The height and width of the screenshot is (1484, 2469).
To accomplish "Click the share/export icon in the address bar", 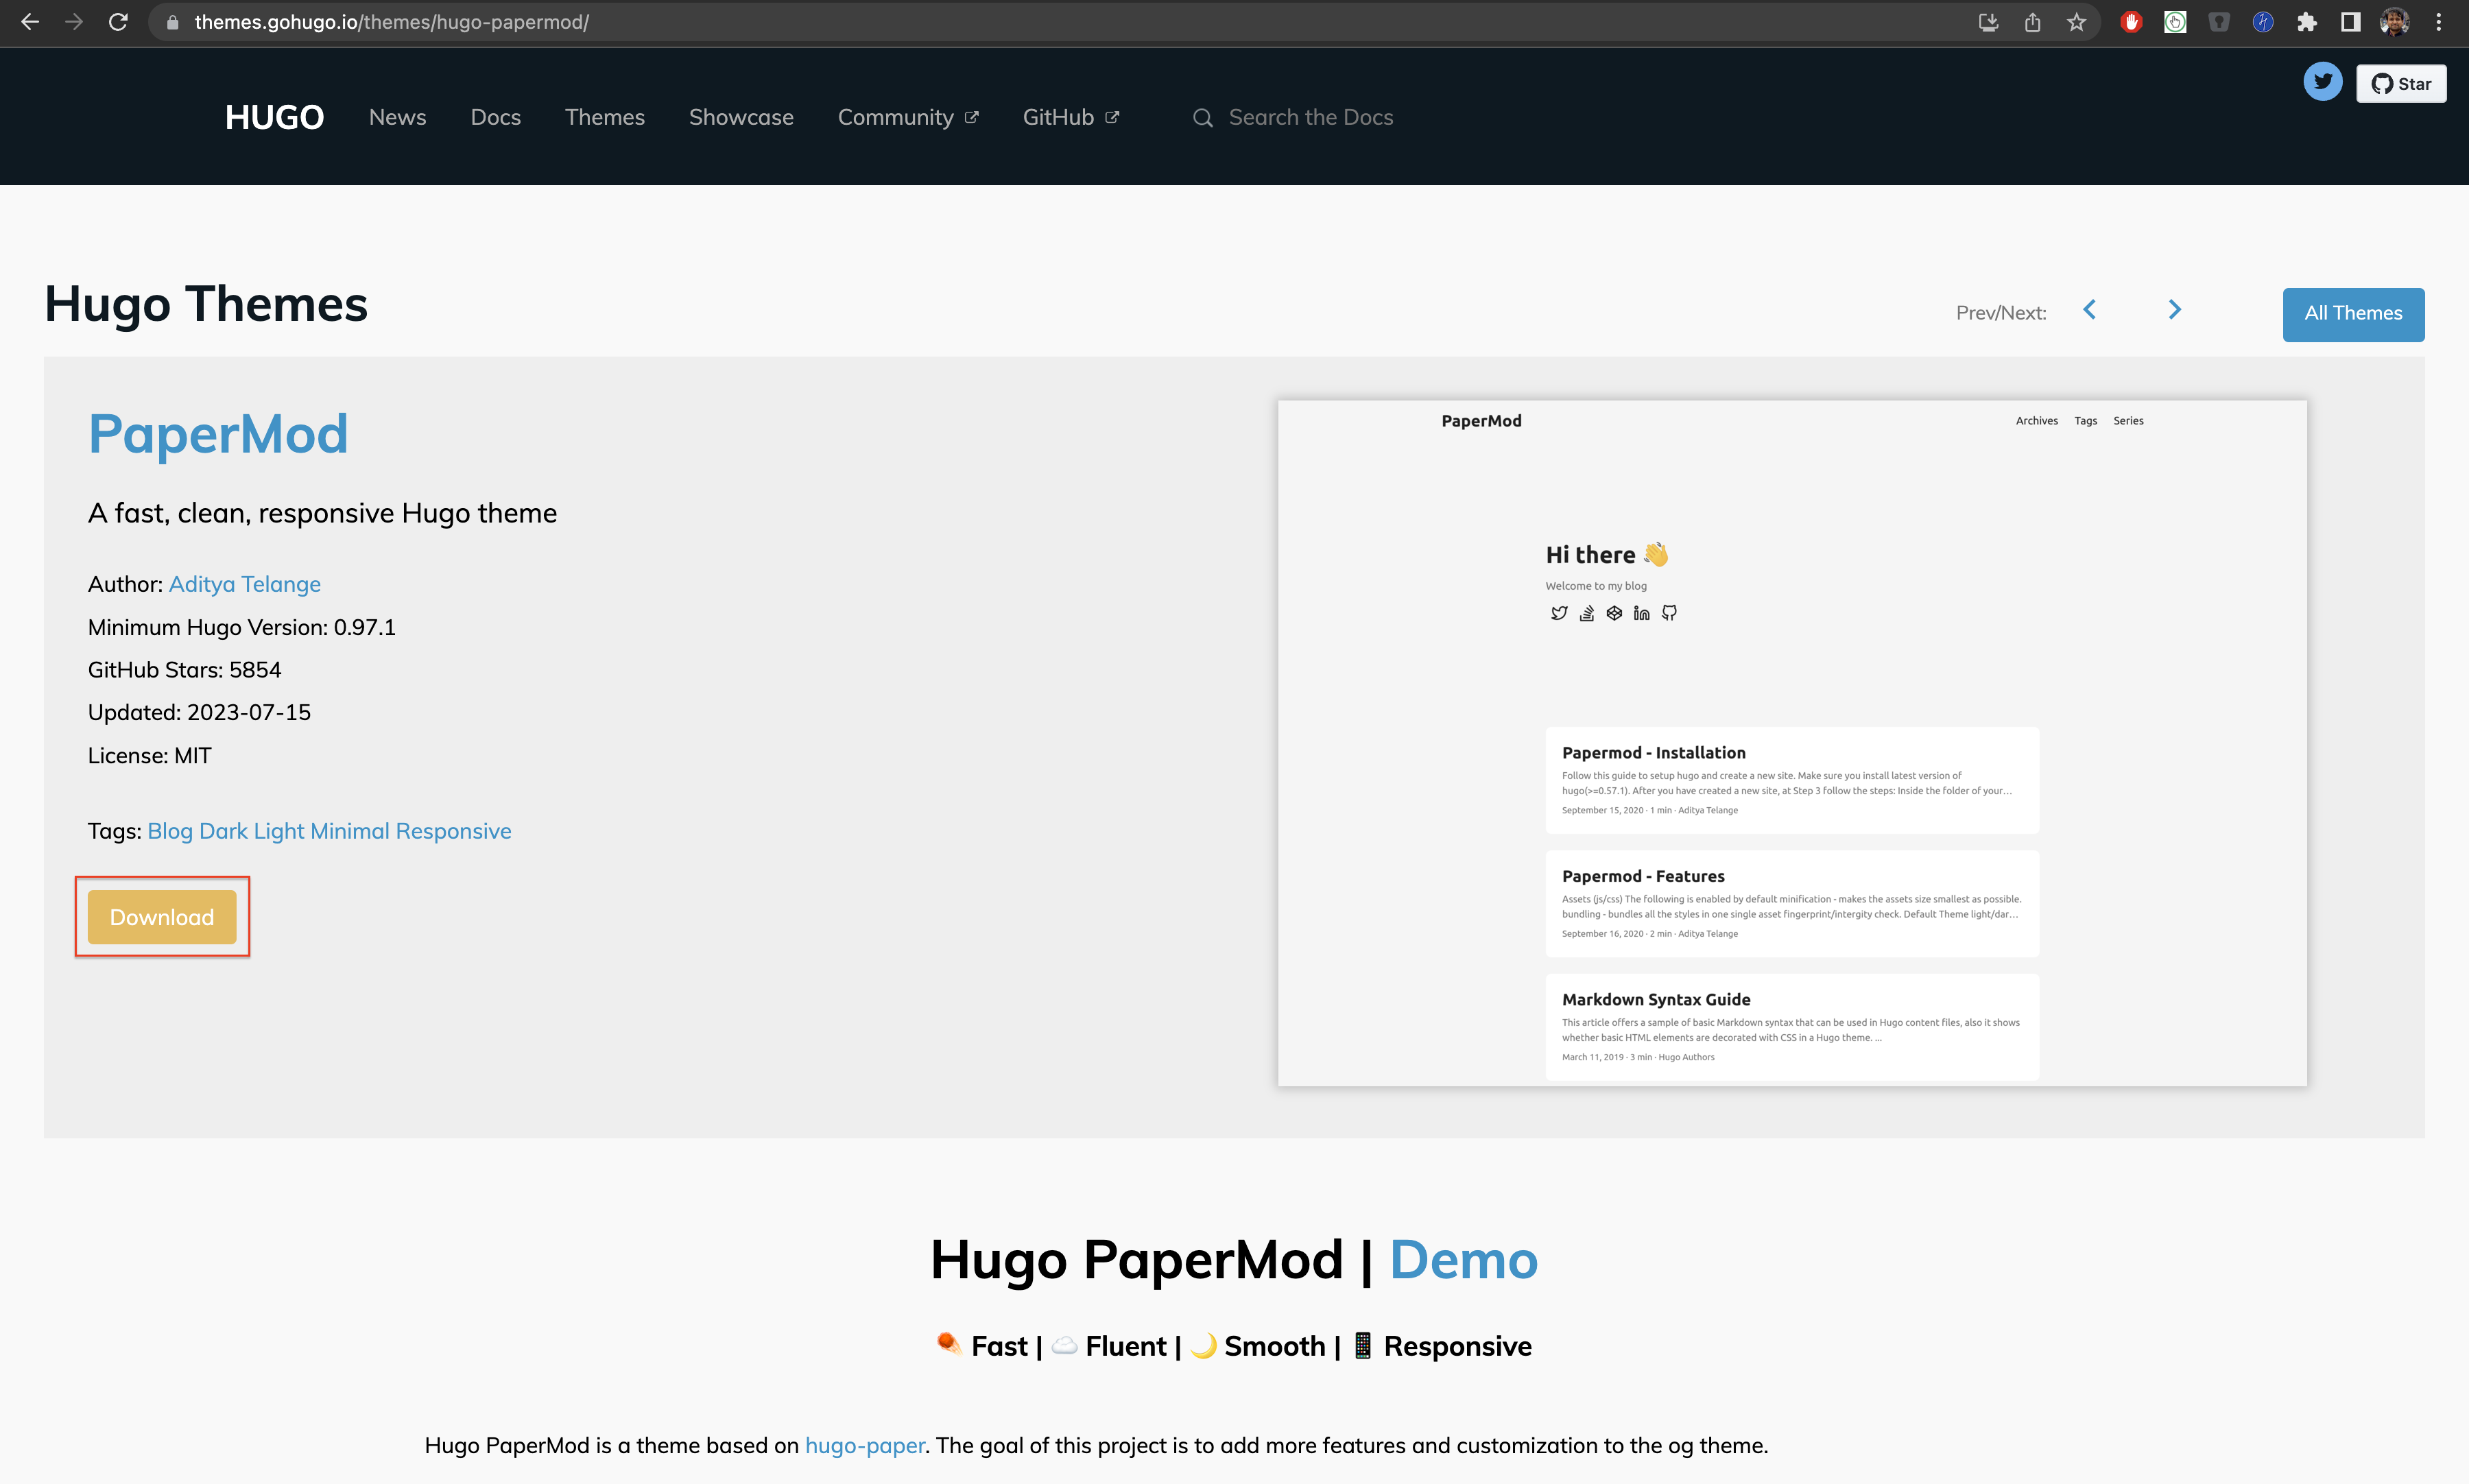I will click(2032, 22).
